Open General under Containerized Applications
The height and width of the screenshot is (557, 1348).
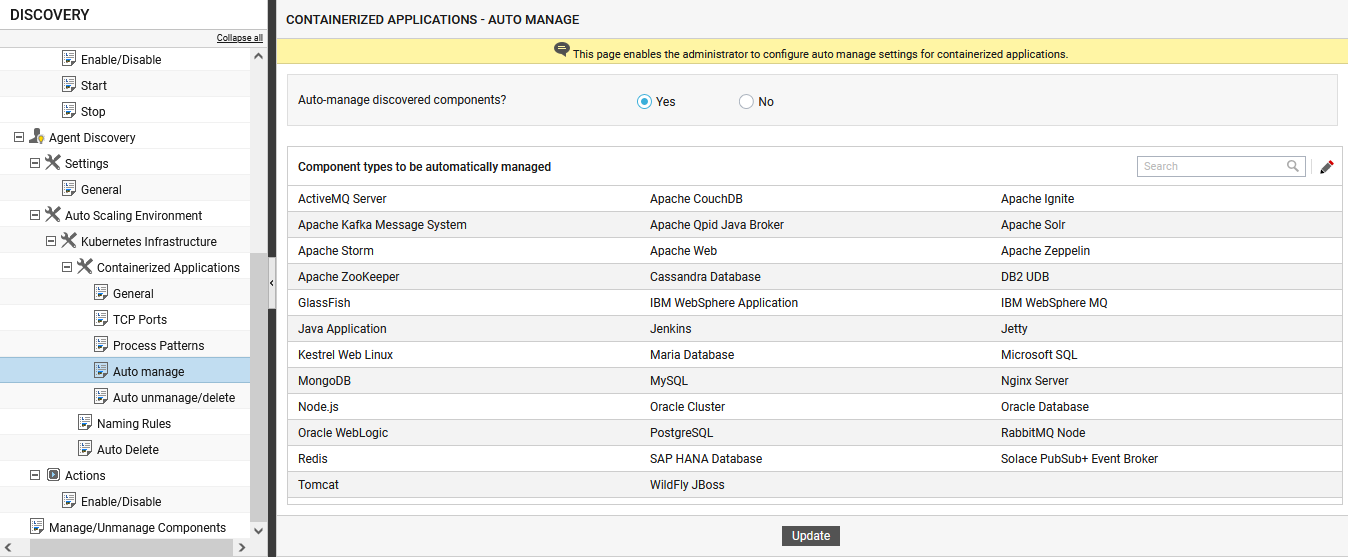click(133, 294)
